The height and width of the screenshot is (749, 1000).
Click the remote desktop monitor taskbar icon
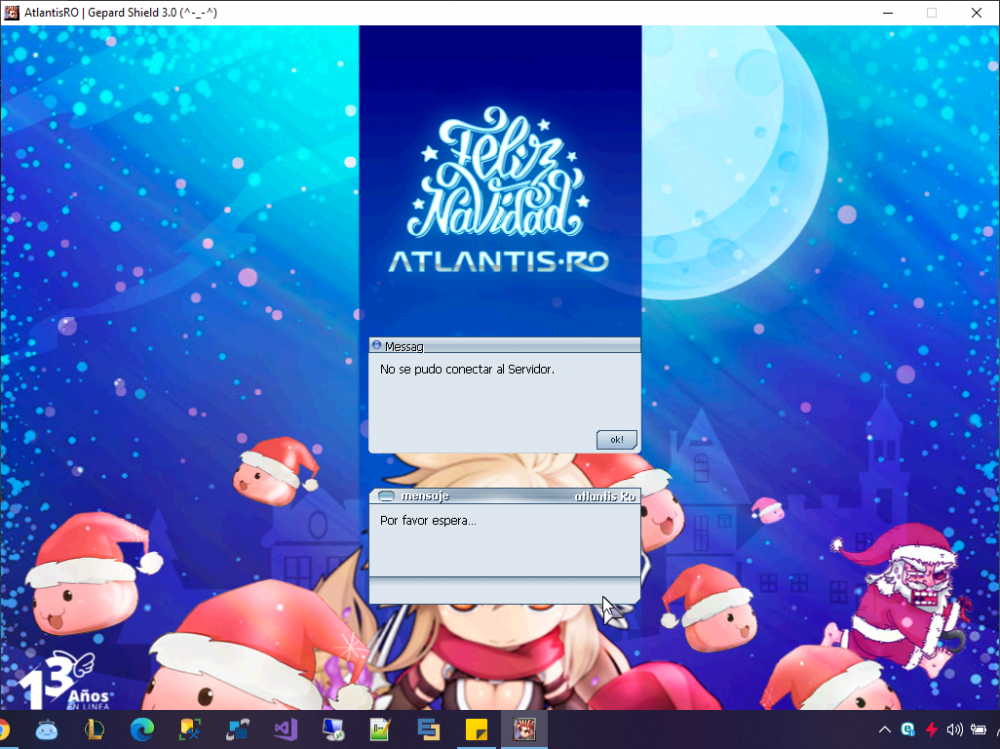[x=333, y=730]
